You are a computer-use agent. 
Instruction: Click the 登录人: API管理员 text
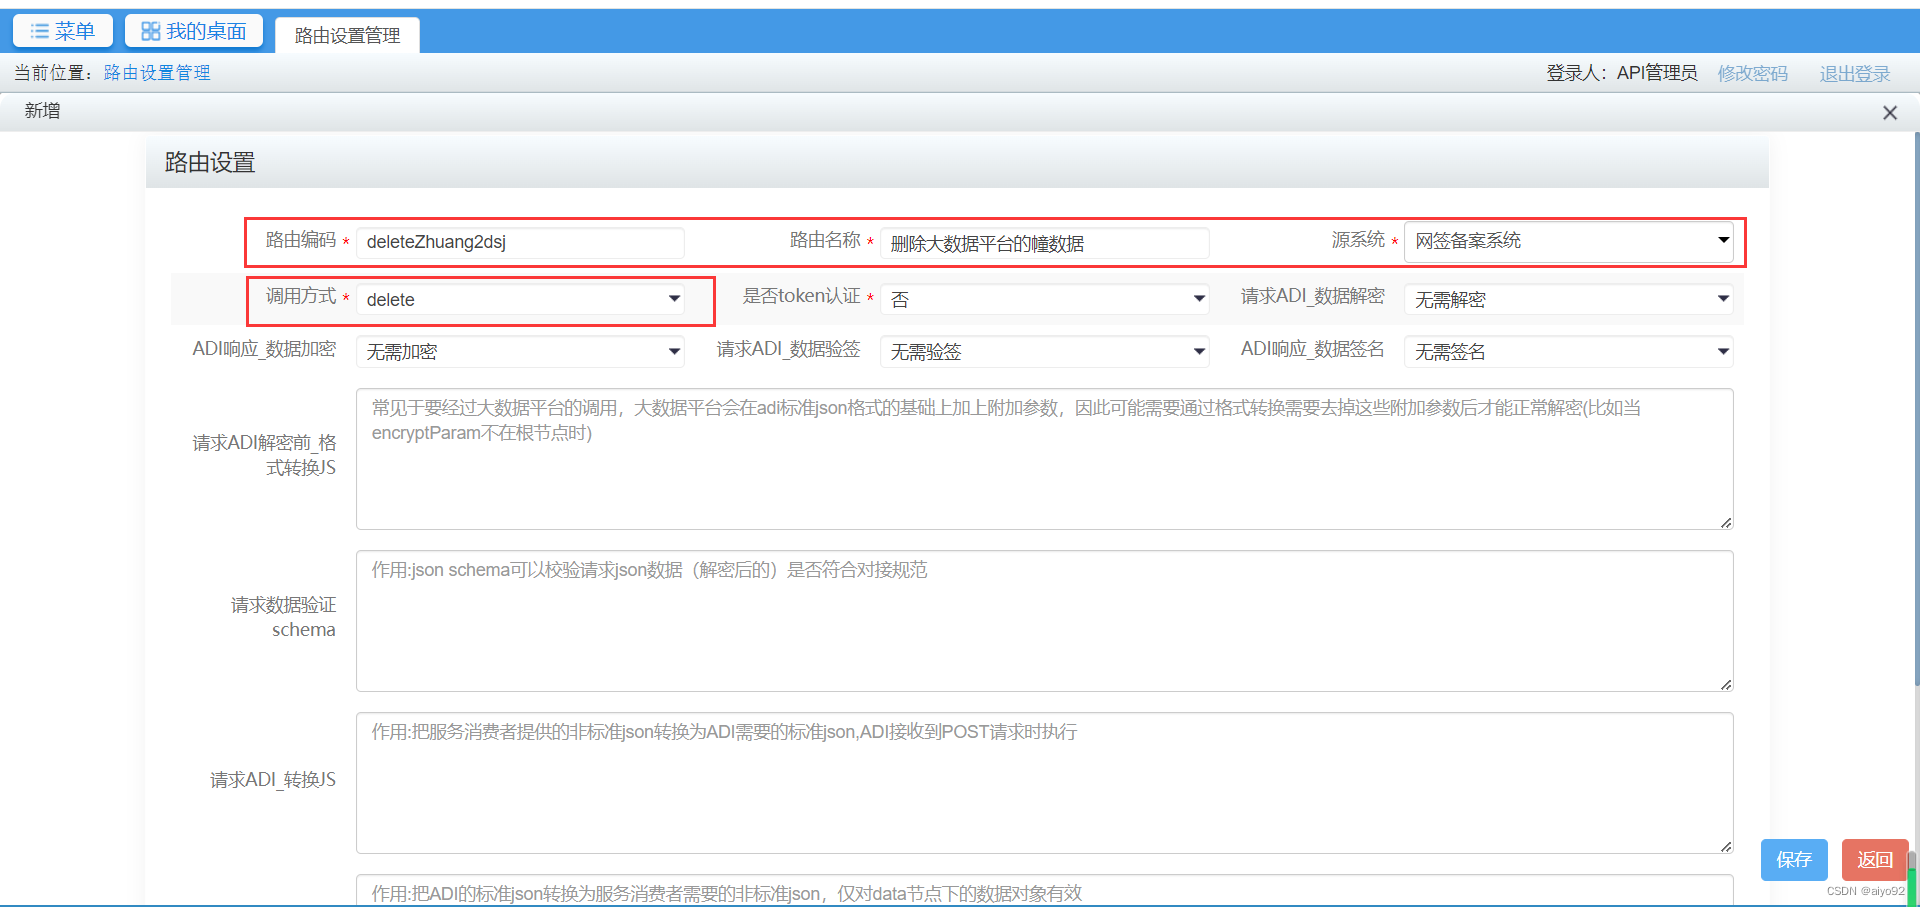click(x=1622, y=73)
